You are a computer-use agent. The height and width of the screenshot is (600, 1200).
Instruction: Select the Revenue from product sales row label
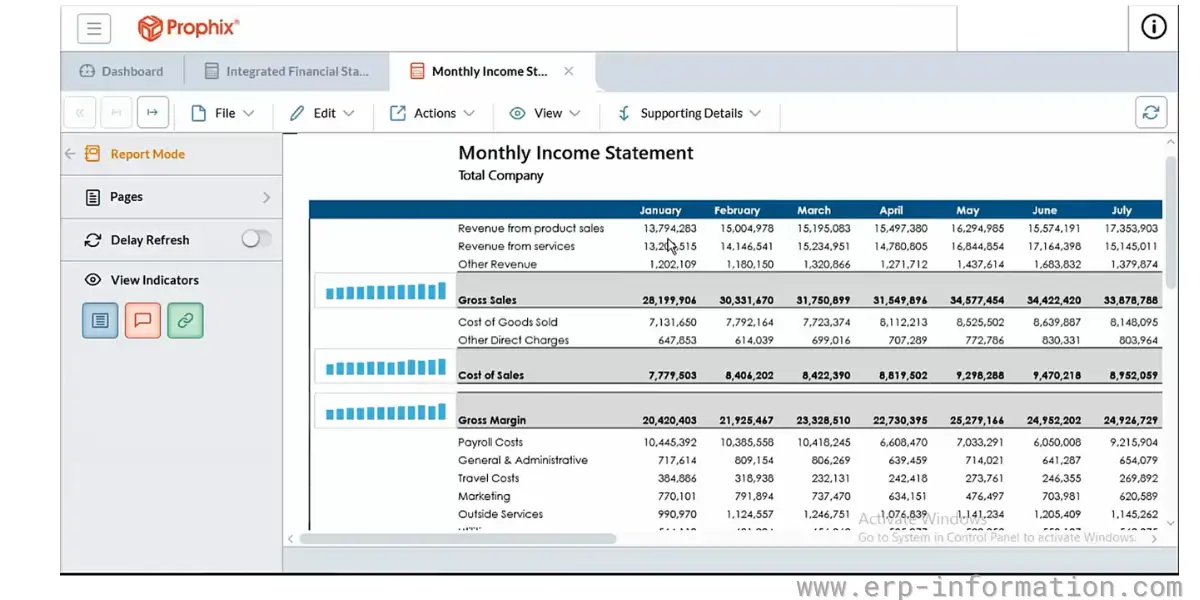pyautogui.click(x=531, y=228)
